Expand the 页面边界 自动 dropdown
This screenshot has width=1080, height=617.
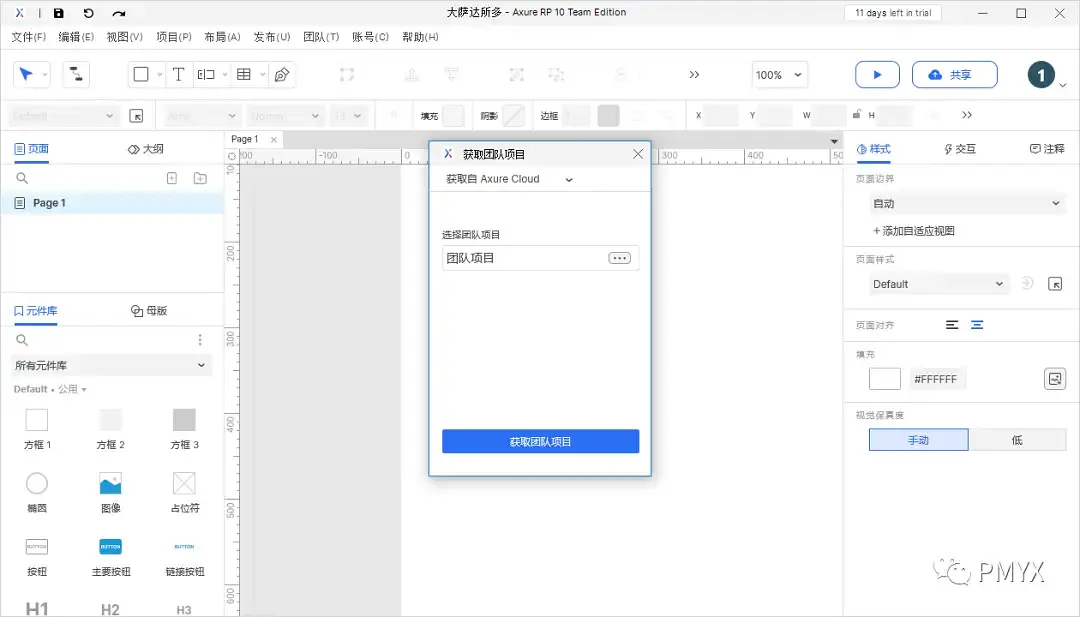click(x=966, y=202)
